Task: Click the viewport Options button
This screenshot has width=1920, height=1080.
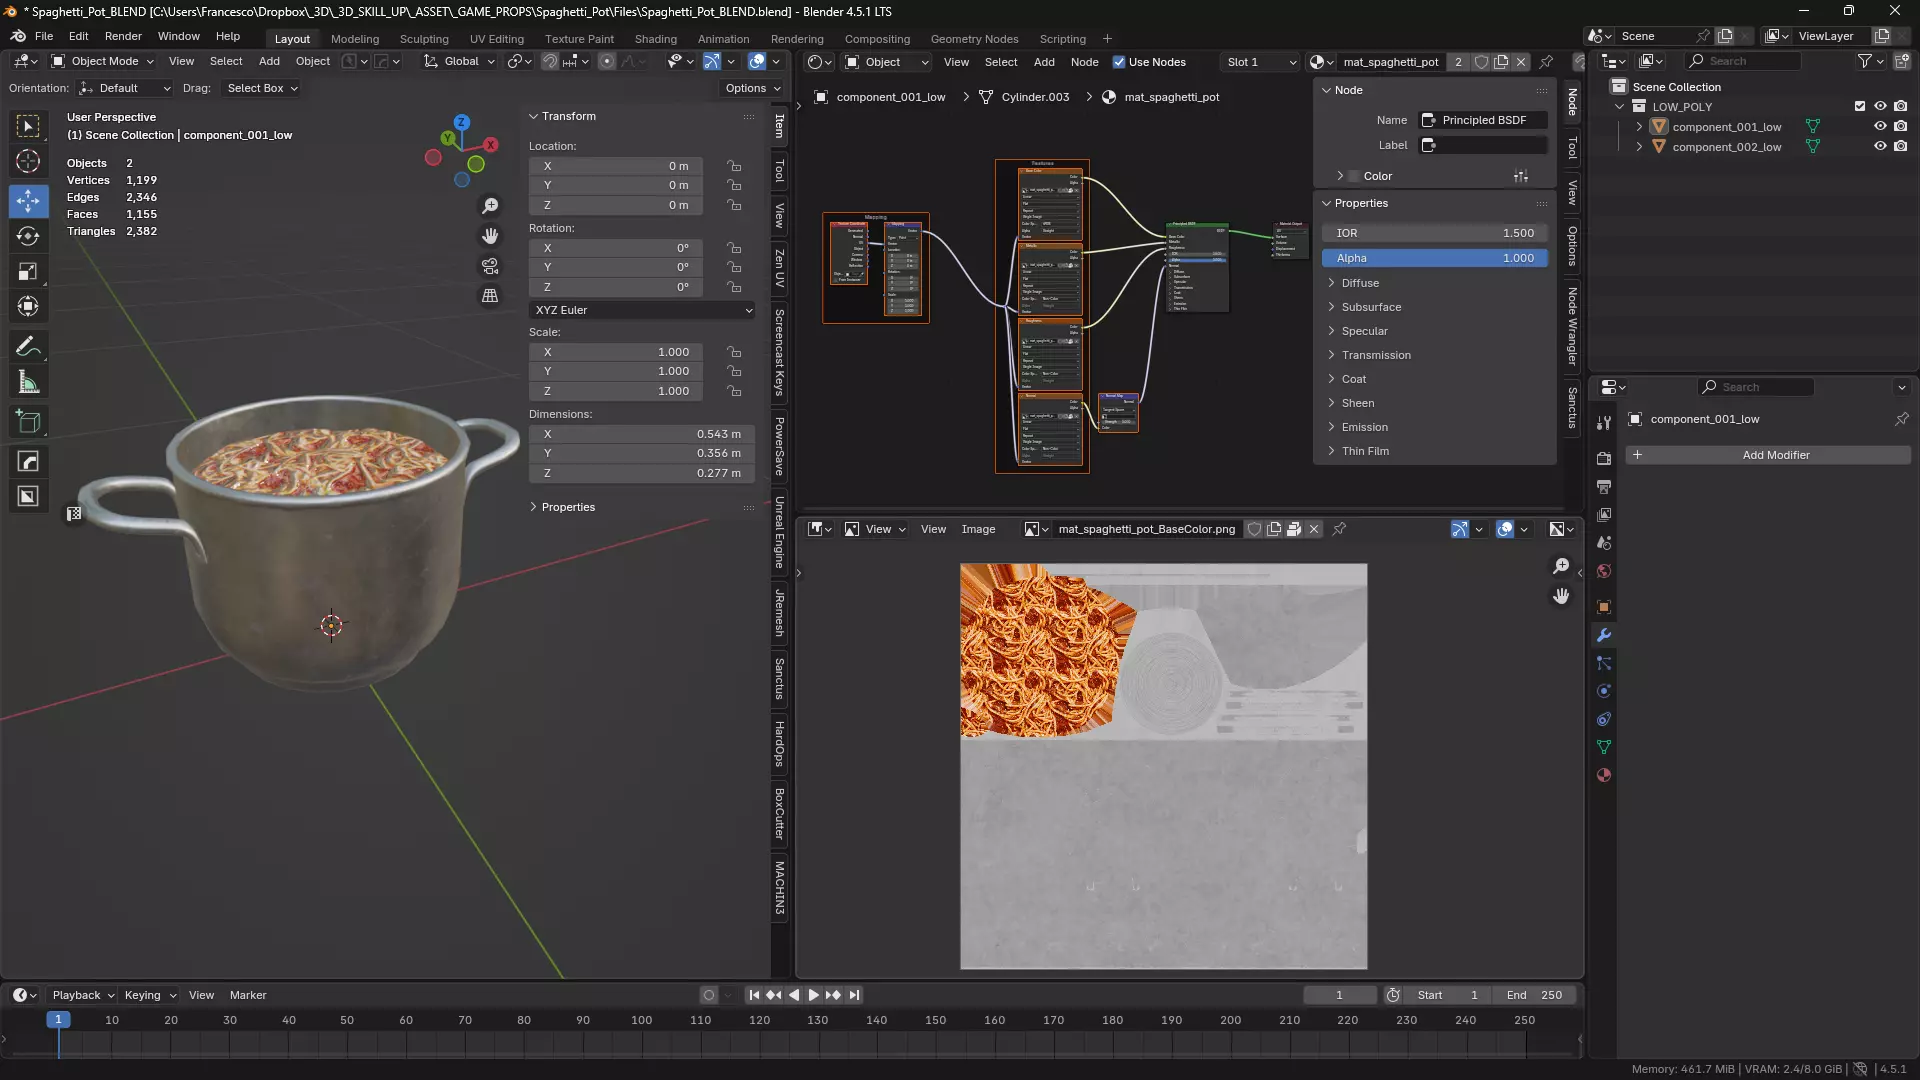Action: coord(752,88)
